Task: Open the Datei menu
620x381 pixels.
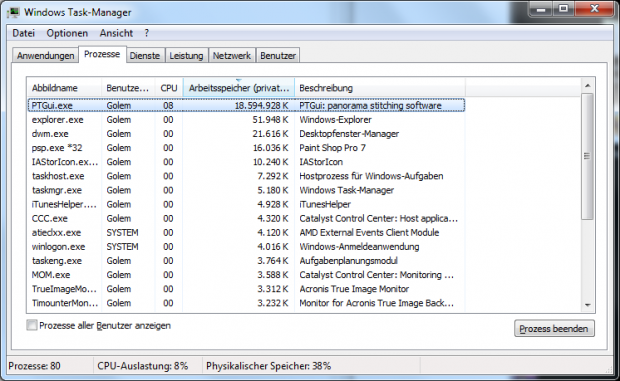Action: pyautogui.click(x=24, y=33)
